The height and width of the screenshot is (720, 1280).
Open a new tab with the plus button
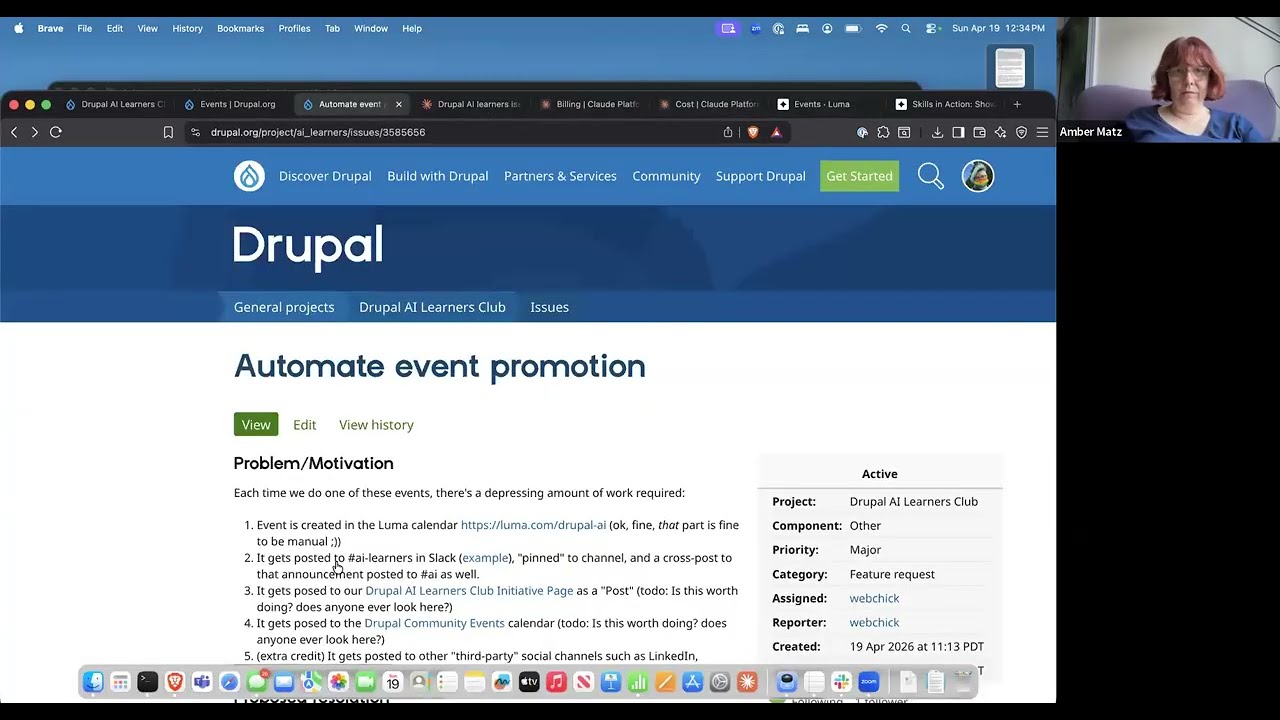[x=1017, y=104]
